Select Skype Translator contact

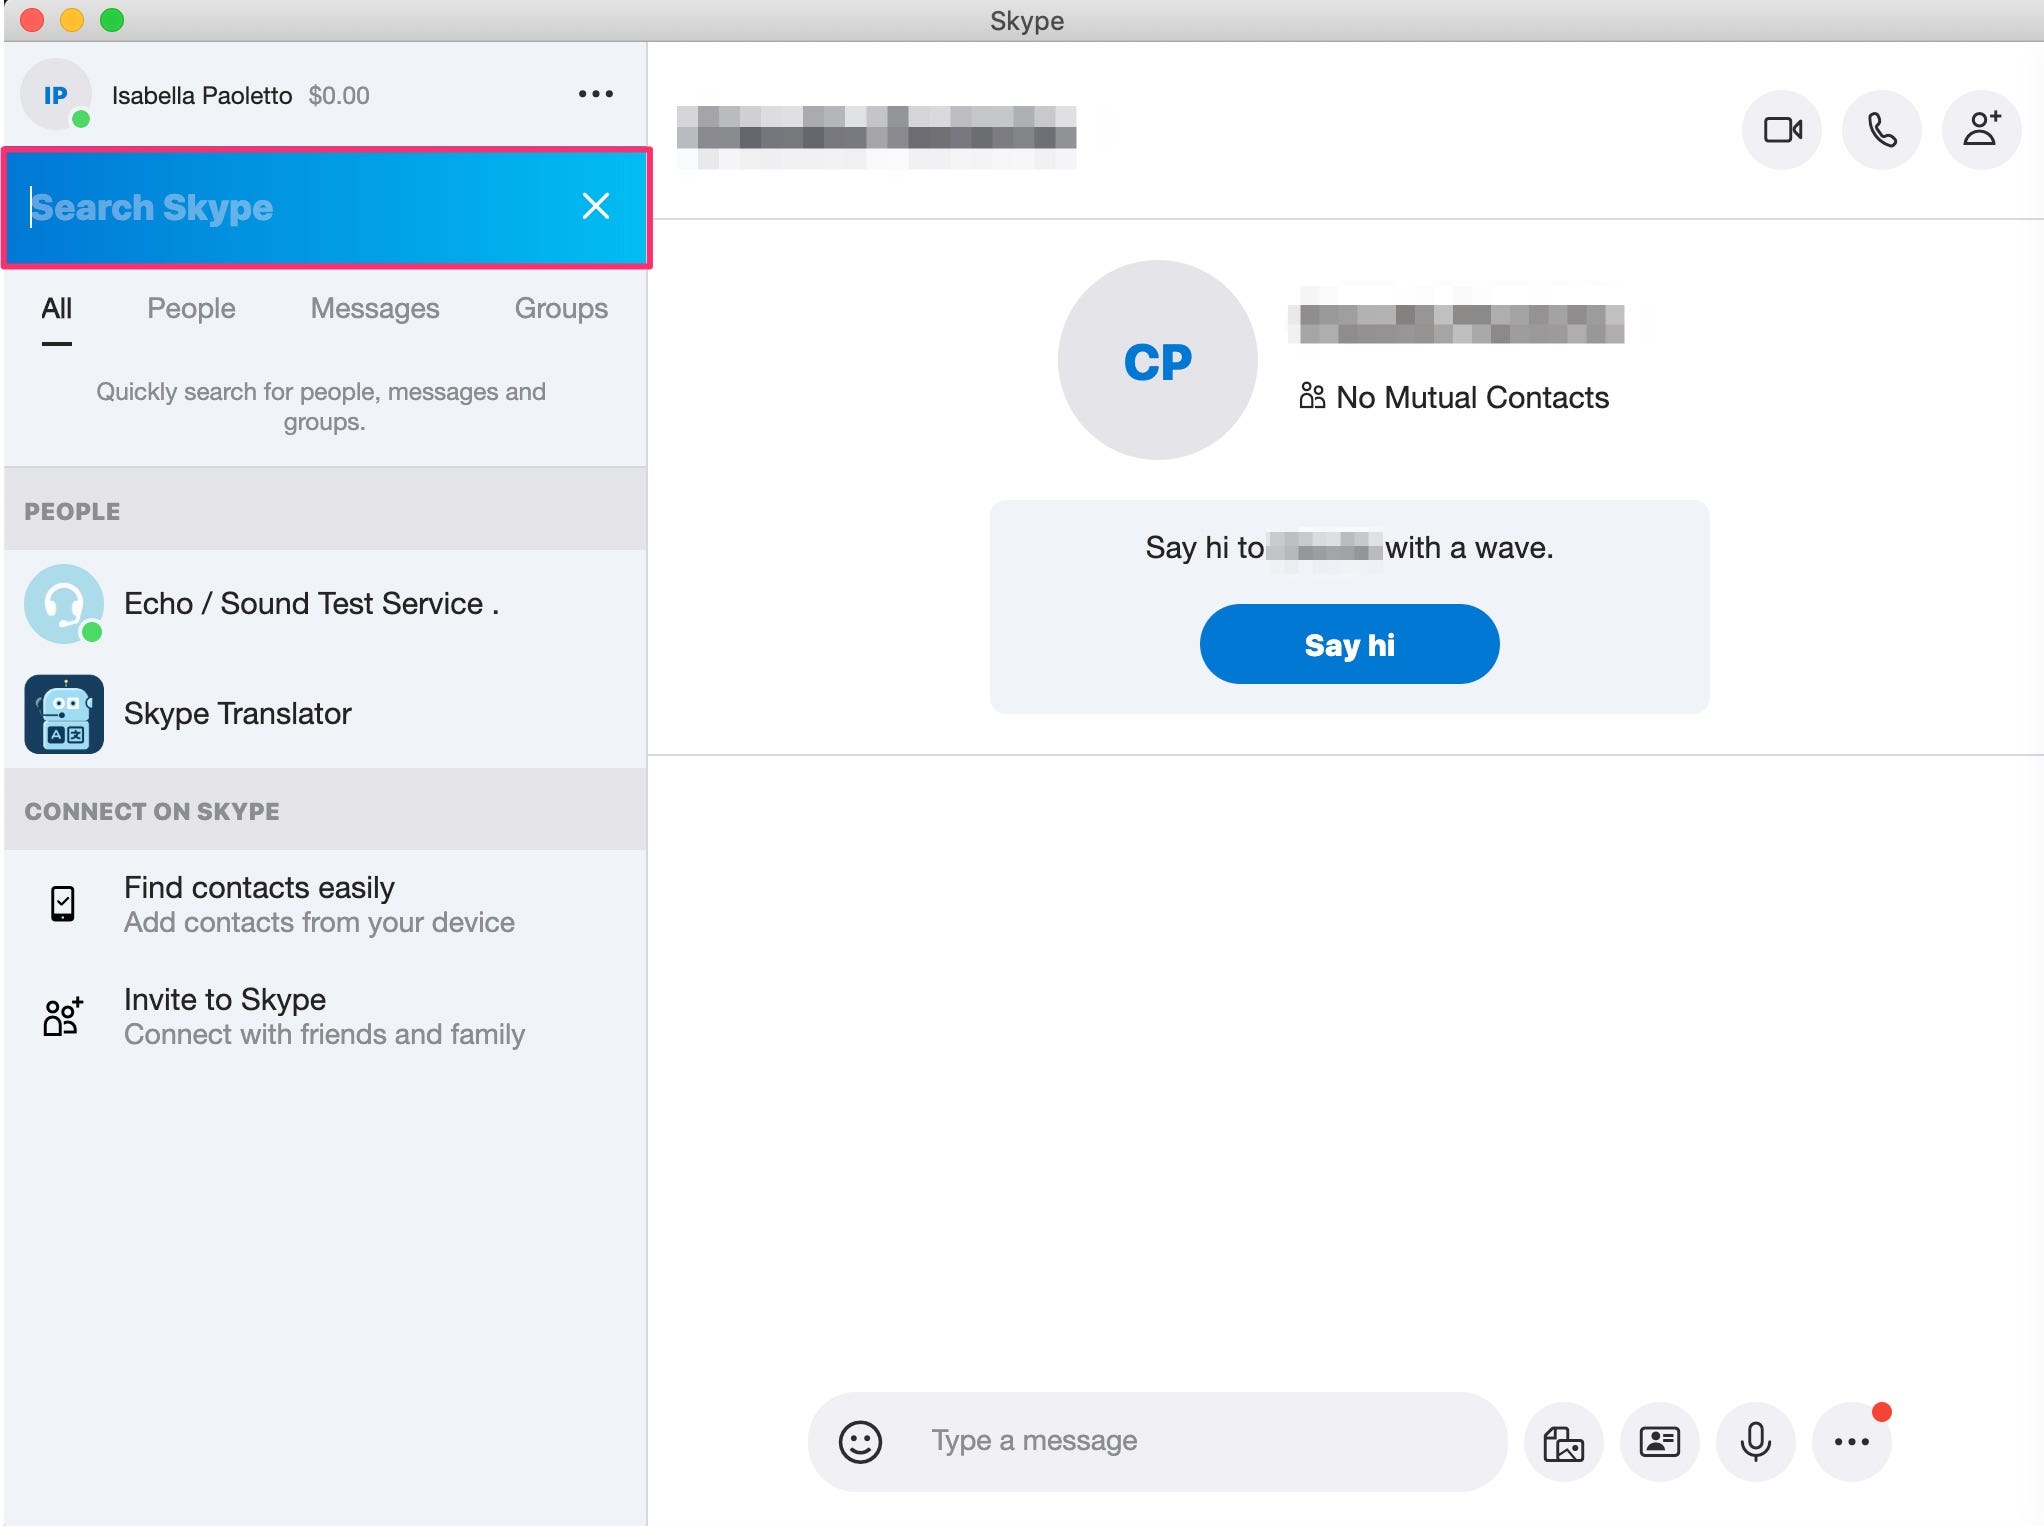click(325, 714)
